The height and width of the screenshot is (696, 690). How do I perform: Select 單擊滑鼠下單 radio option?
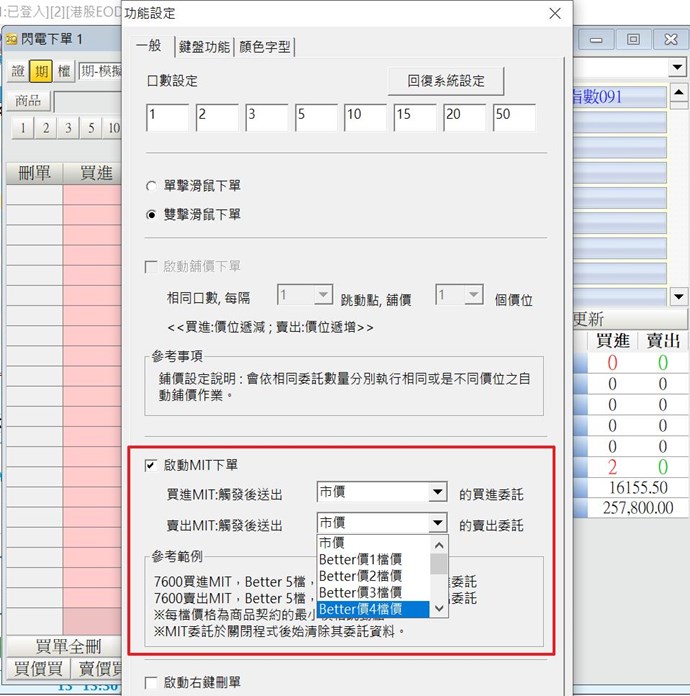point(151,186)
